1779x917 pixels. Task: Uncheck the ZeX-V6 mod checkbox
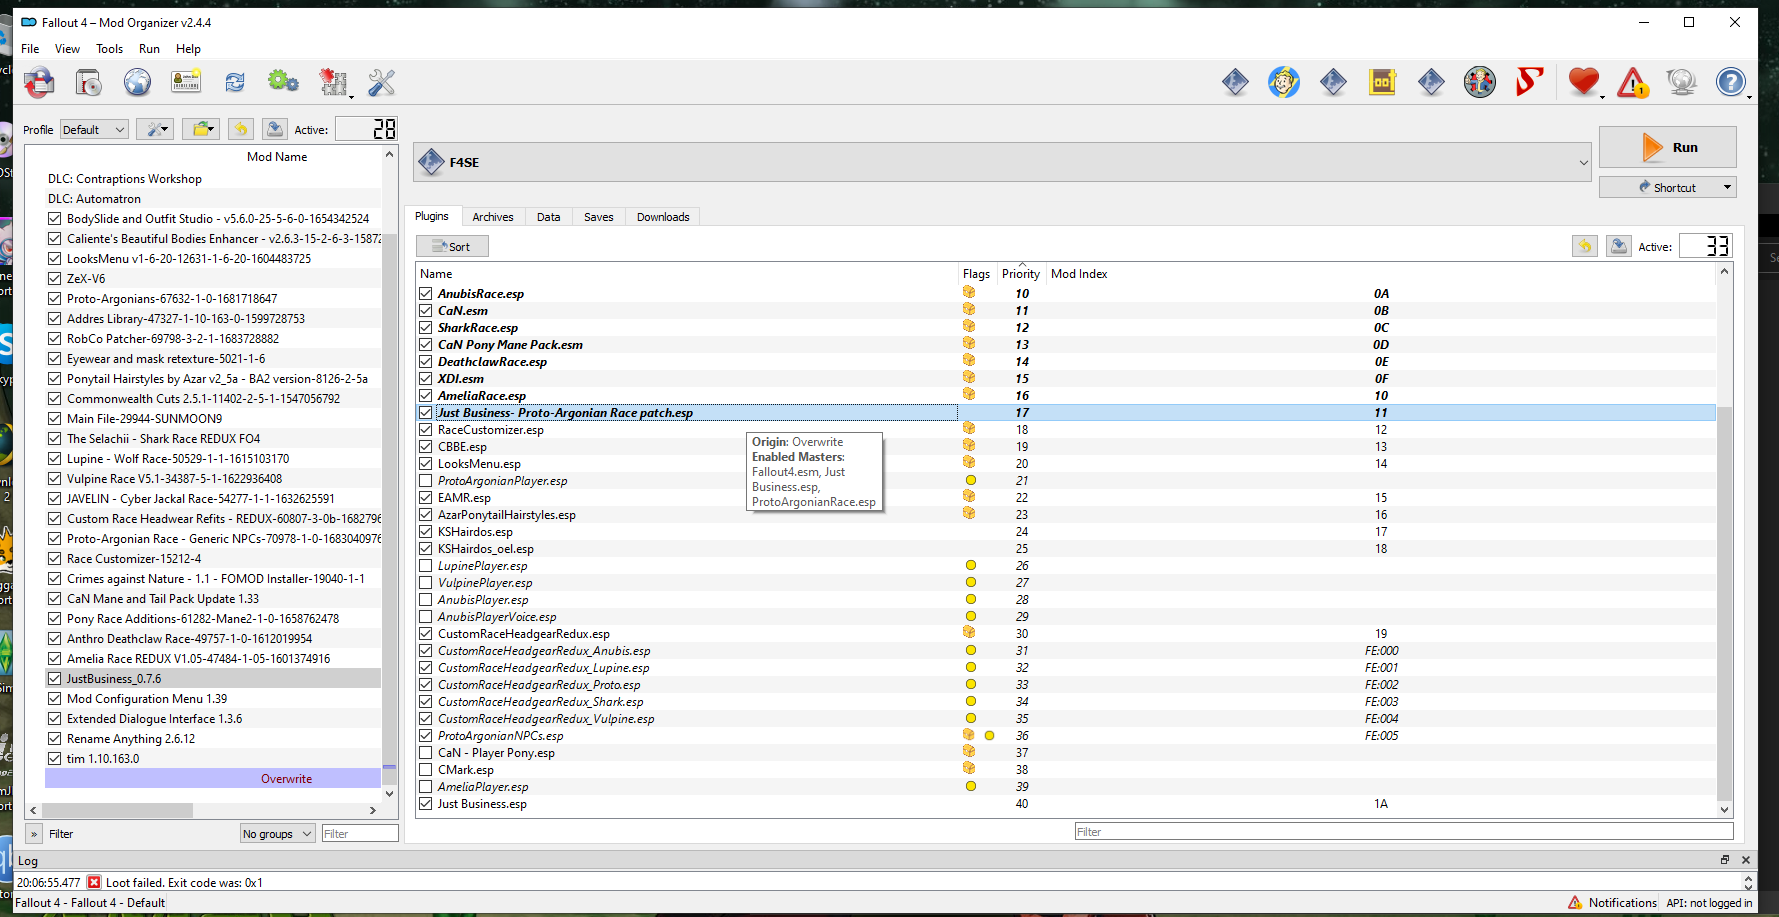click(55, 279)
